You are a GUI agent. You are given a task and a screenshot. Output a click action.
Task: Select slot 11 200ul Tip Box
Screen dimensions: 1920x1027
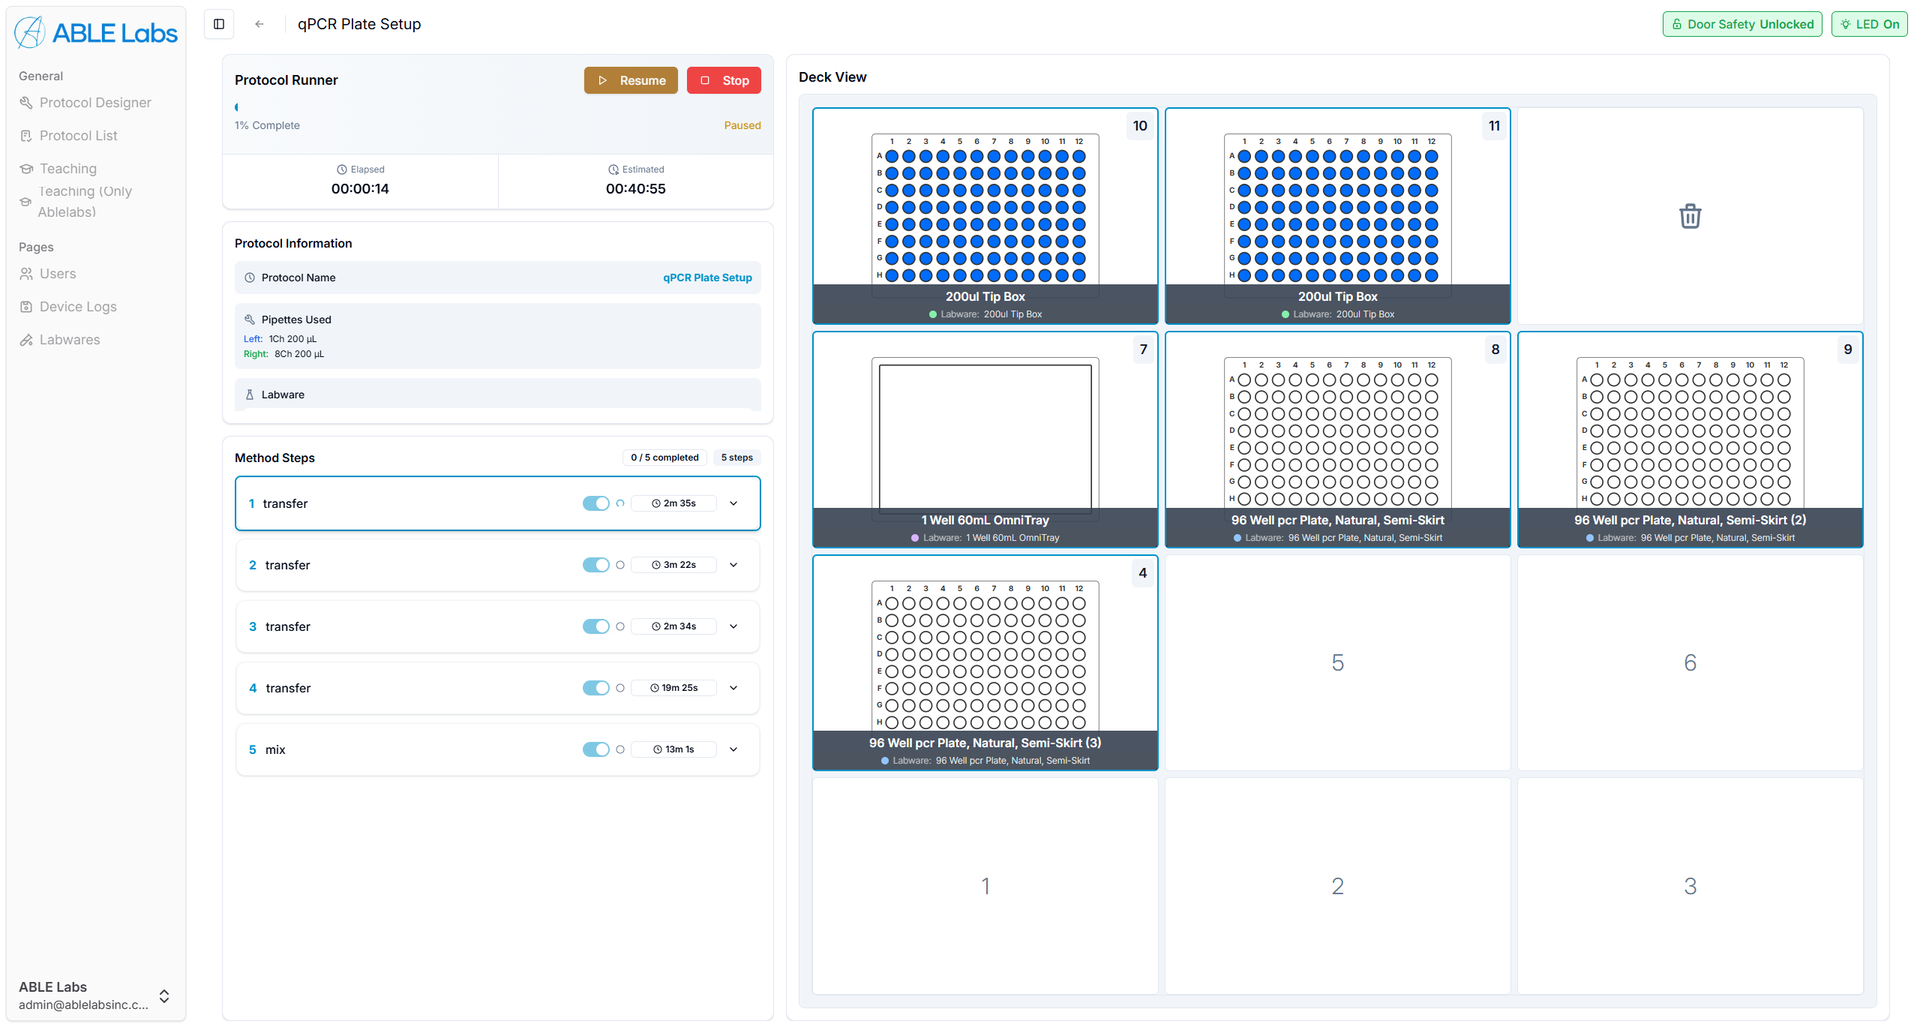click(1337, 216)
